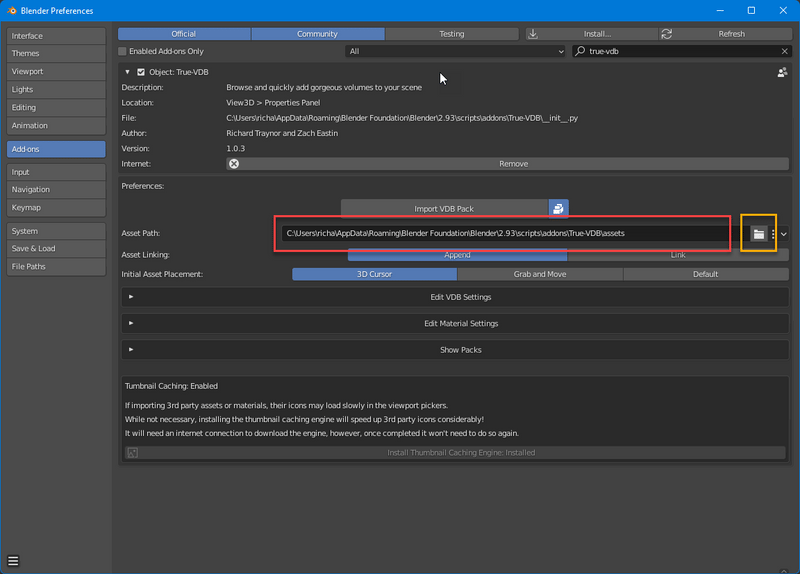The image size is (800, 574).
Task: Click the Blender logo in the title bar
Action: pos(10,10)
